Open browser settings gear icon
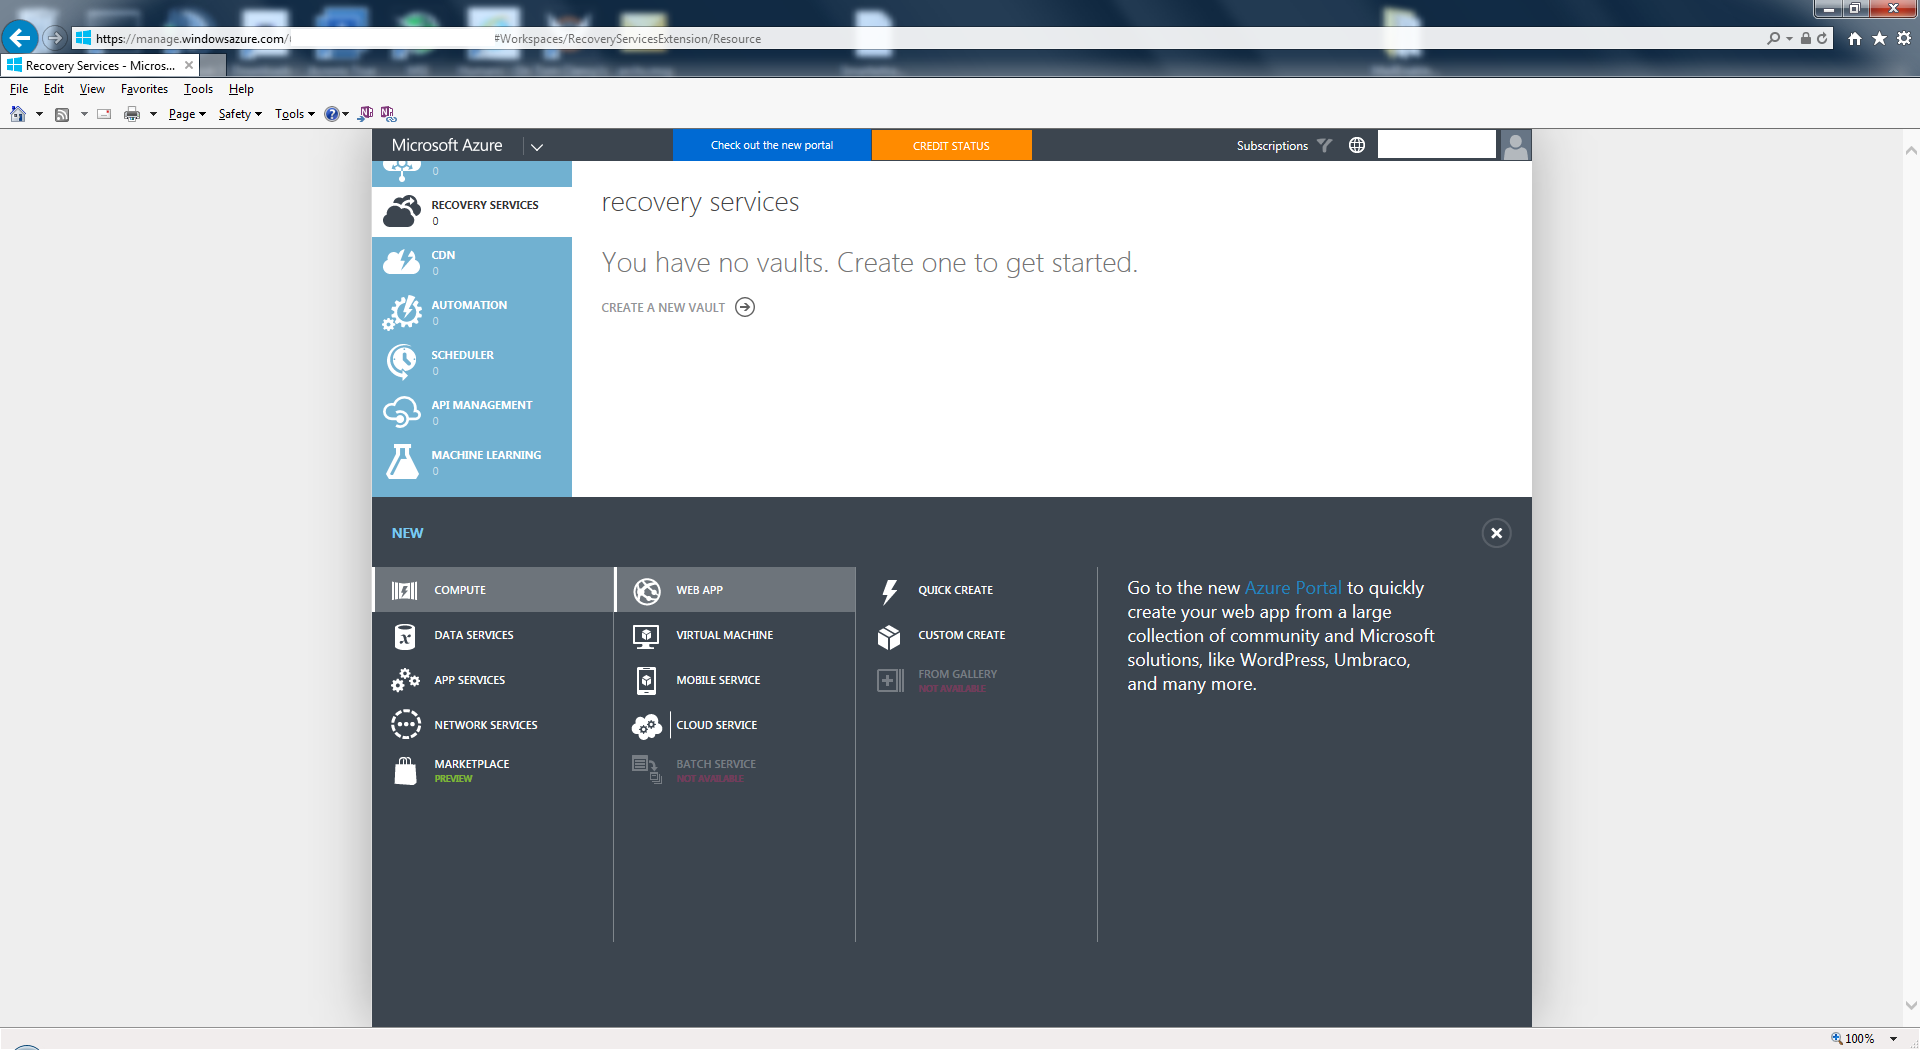 pyautogui.click(x=1904, y=38)
